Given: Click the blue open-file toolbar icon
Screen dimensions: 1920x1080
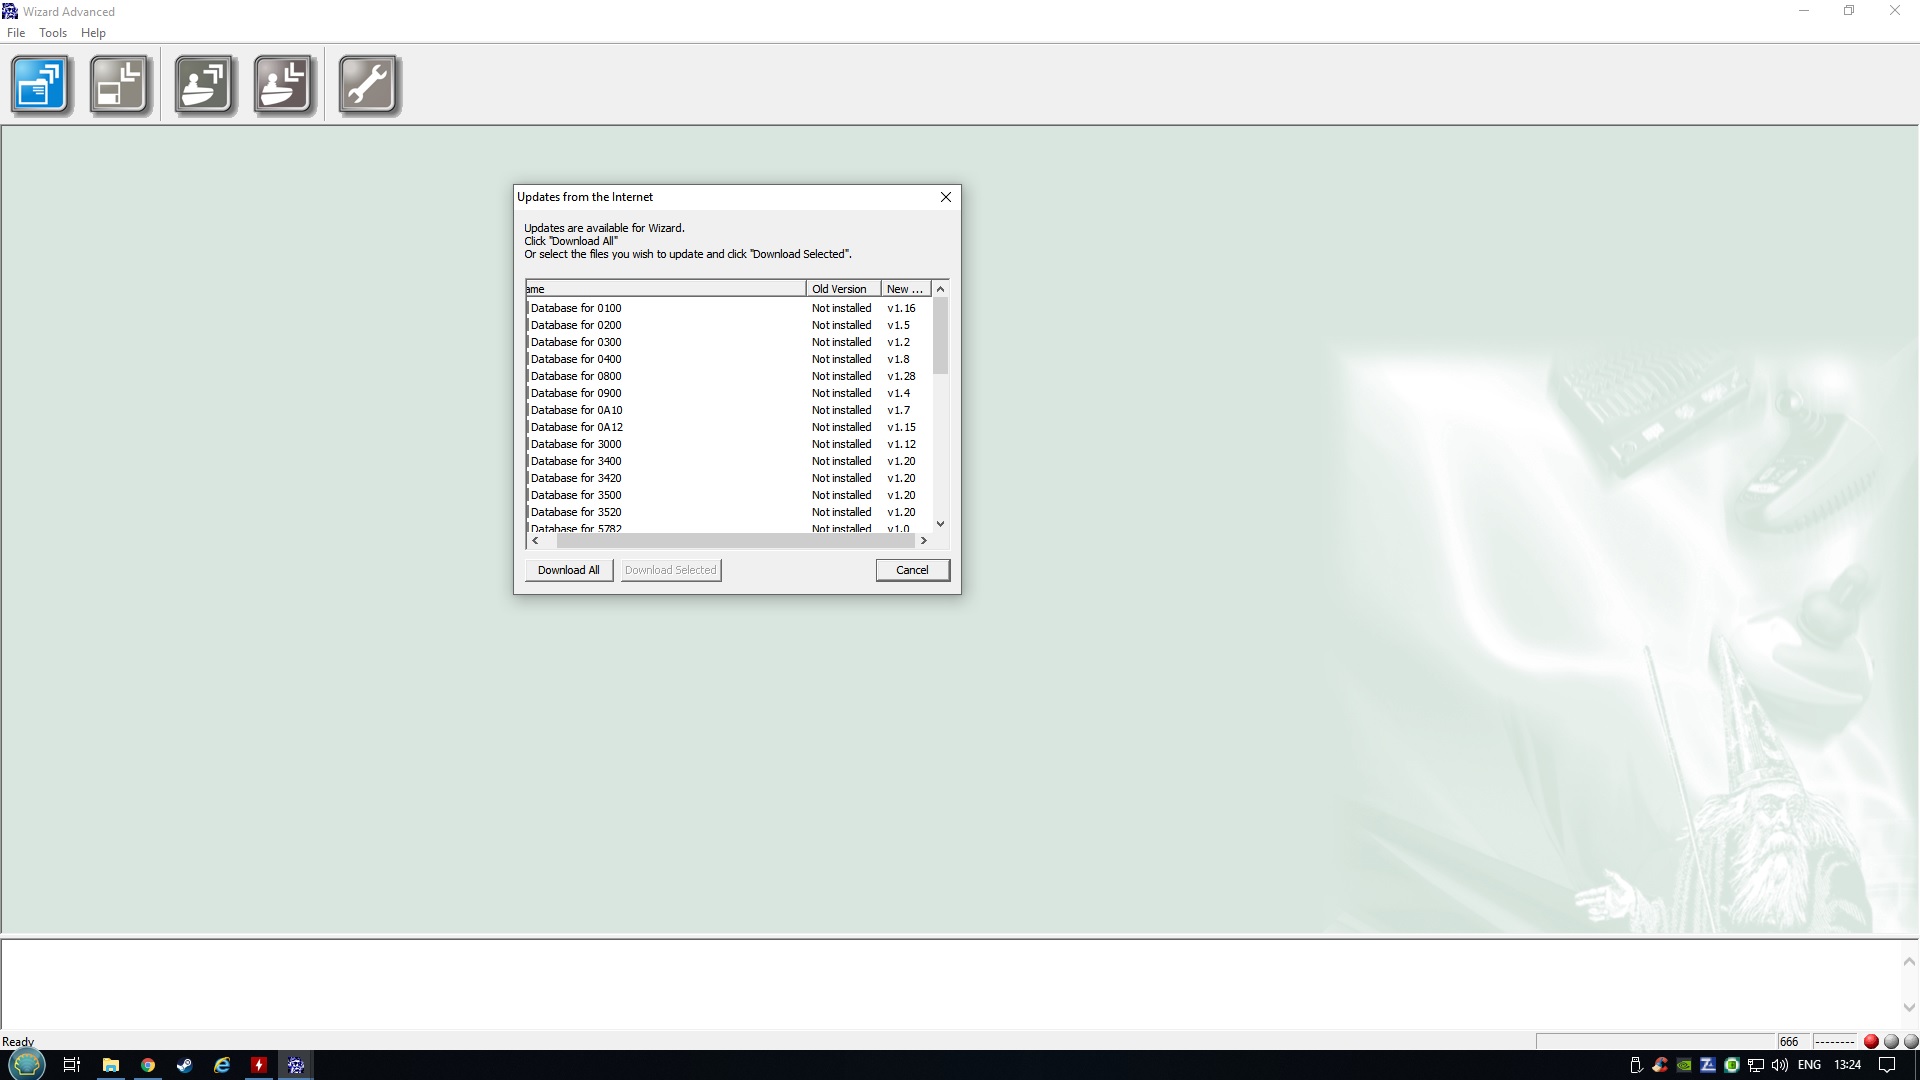Looking at the screenshot, I should [41, 85].
